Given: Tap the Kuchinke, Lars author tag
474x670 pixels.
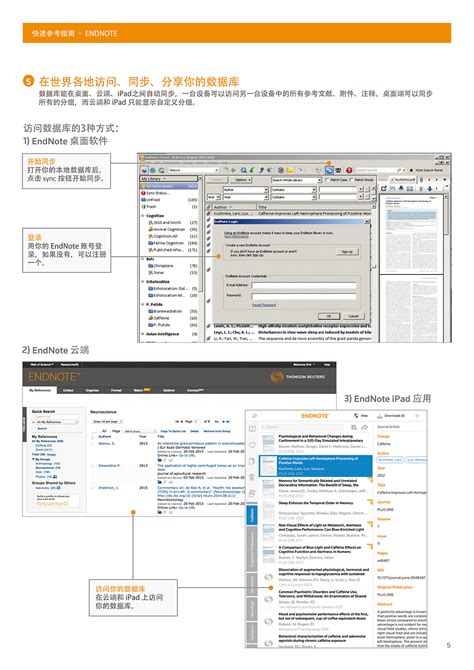Looking at the screenshot, I should (390, 460).
